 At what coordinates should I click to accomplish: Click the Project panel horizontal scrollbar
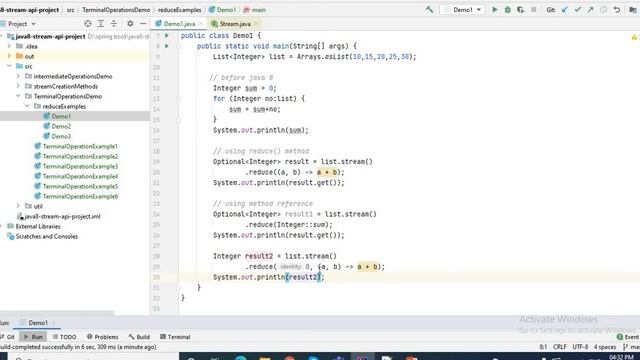pyautogui.click(x=57, y=313)
